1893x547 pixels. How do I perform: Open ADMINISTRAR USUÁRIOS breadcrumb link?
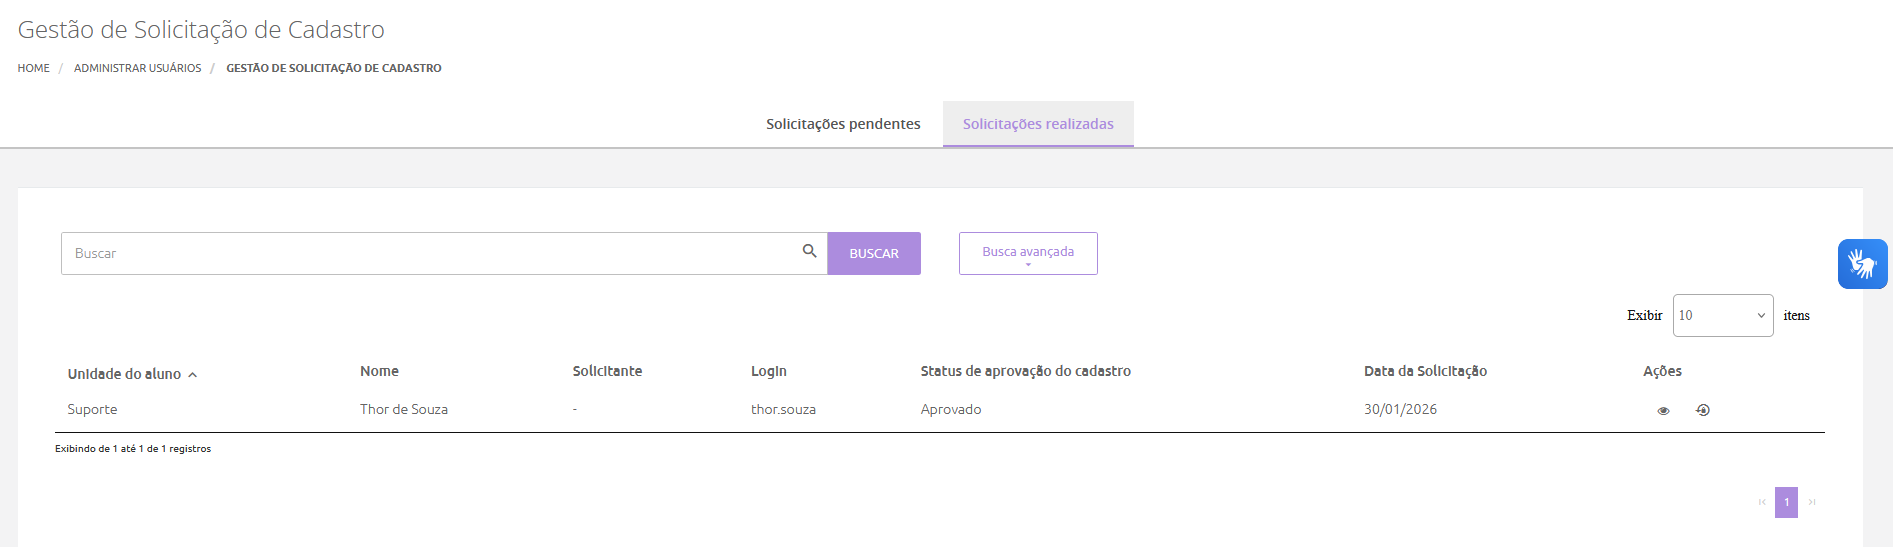pyautogui.click(x=137, y=68)
